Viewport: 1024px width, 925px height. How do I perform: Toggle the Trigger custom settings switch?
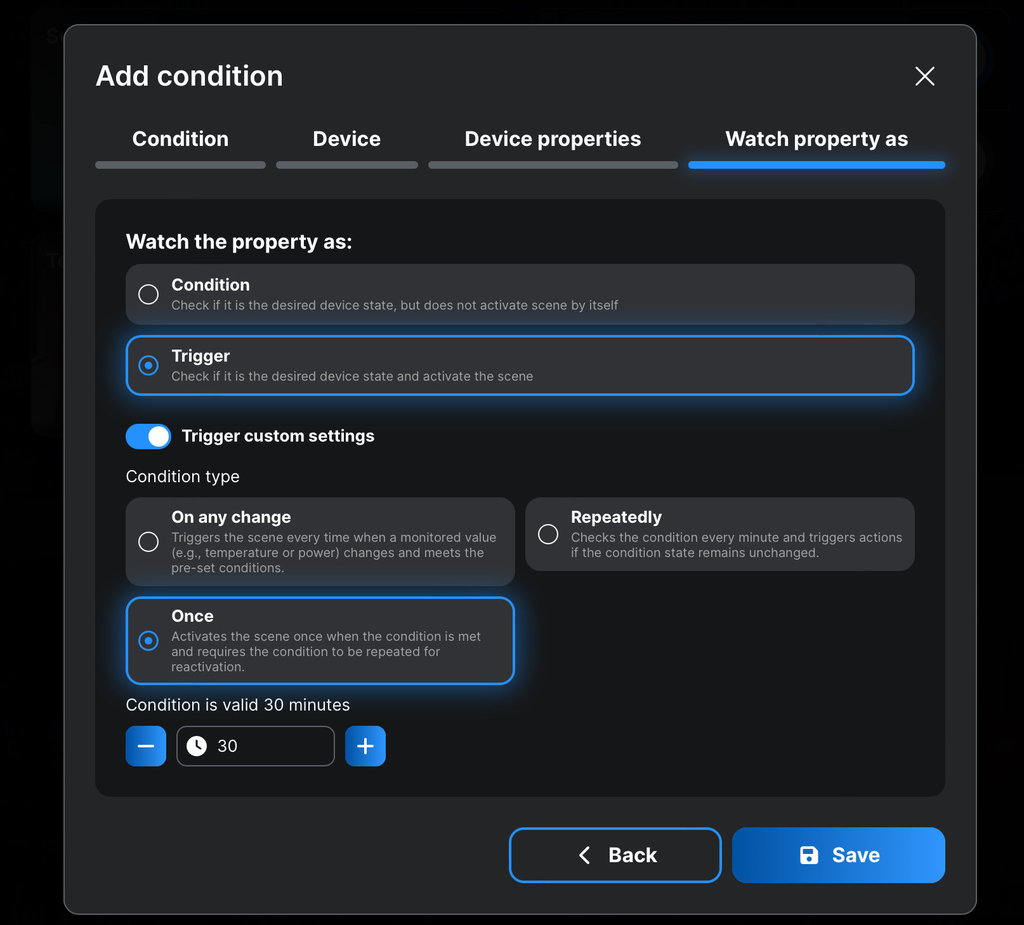coord(148,436)
